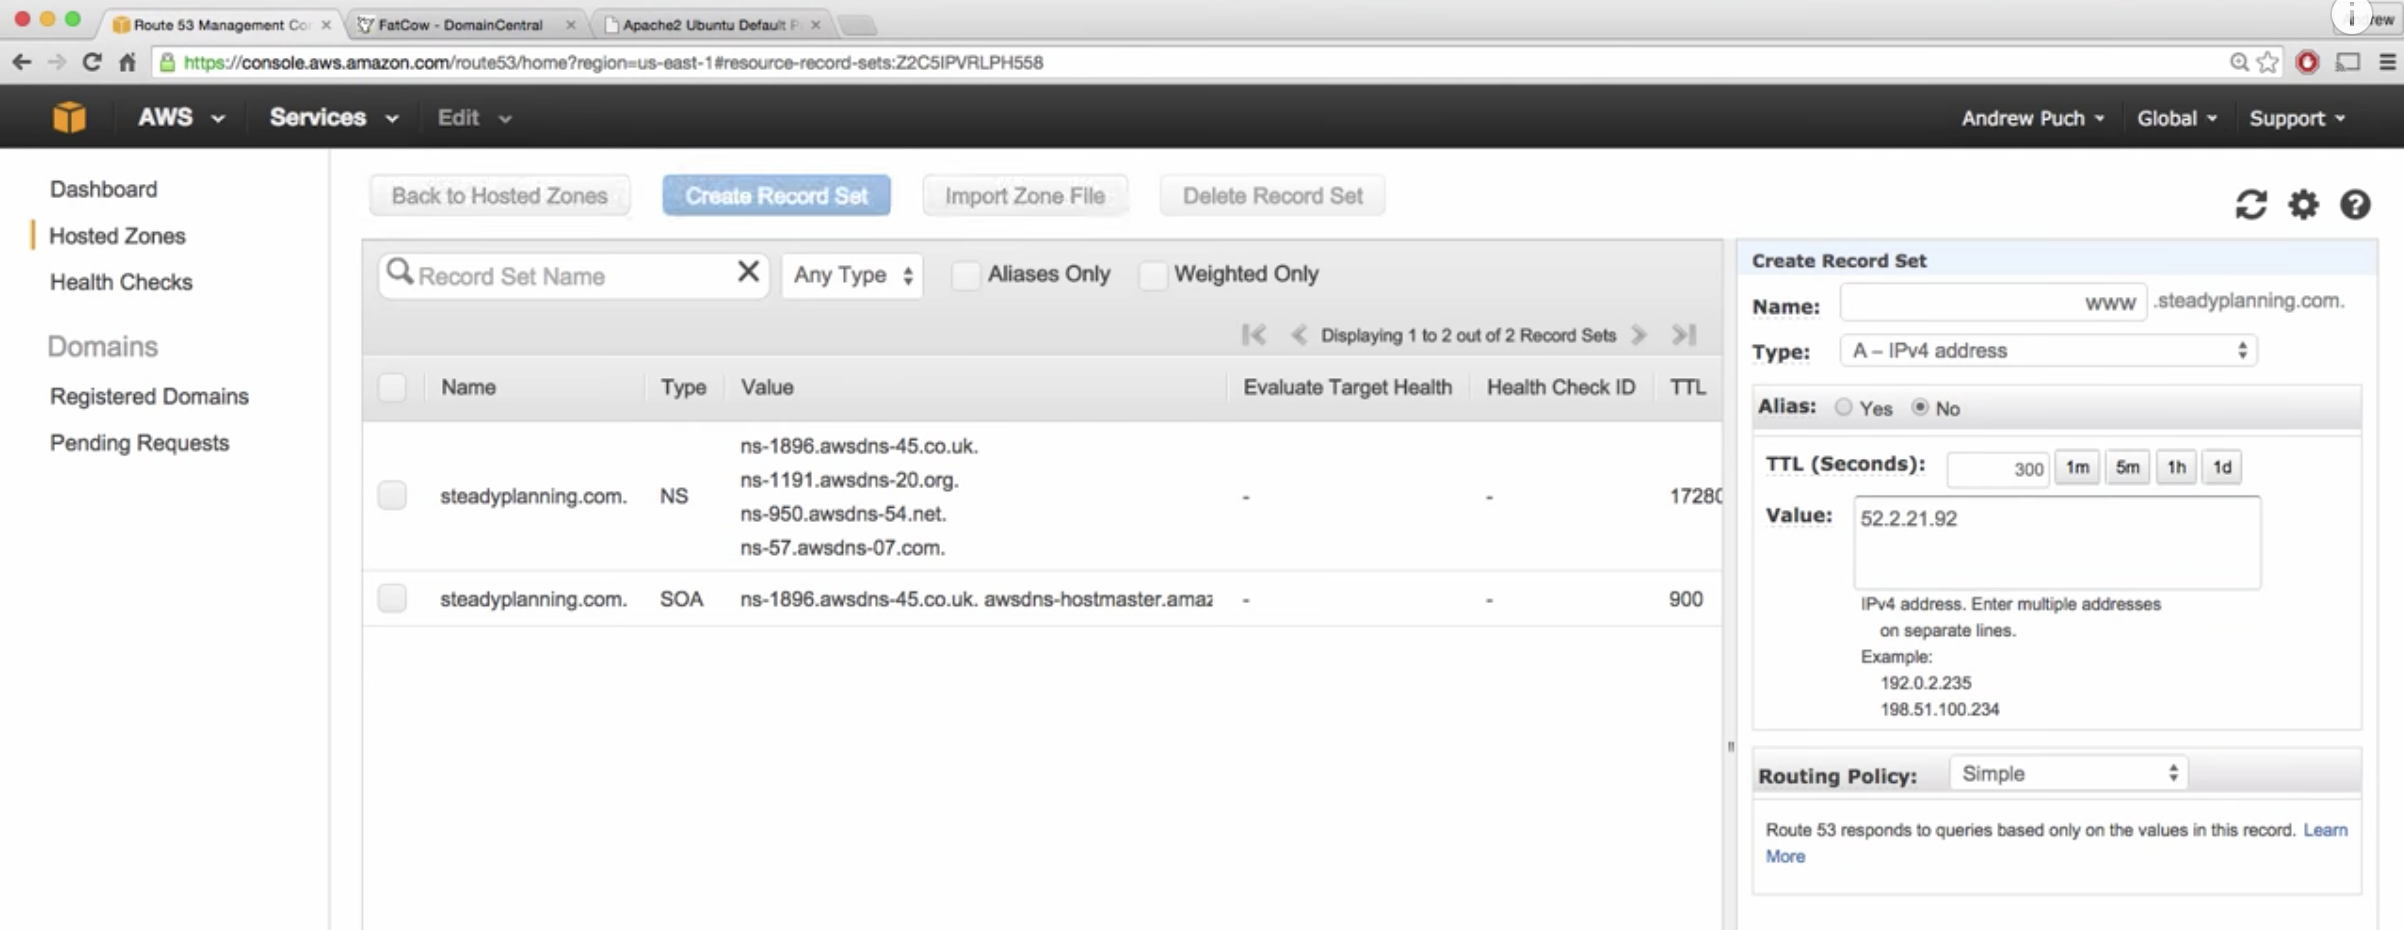Expand the Services menu
Viewport: 2404px width, 930px height.
click(x=334, y=117)
